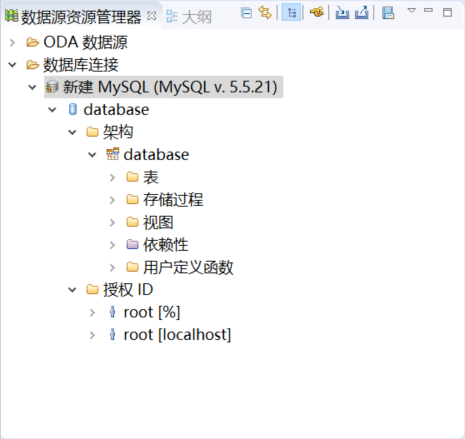465x439 pixels.
Task: Select 新建 MySQL connection entry
Action: click(164, 87)
